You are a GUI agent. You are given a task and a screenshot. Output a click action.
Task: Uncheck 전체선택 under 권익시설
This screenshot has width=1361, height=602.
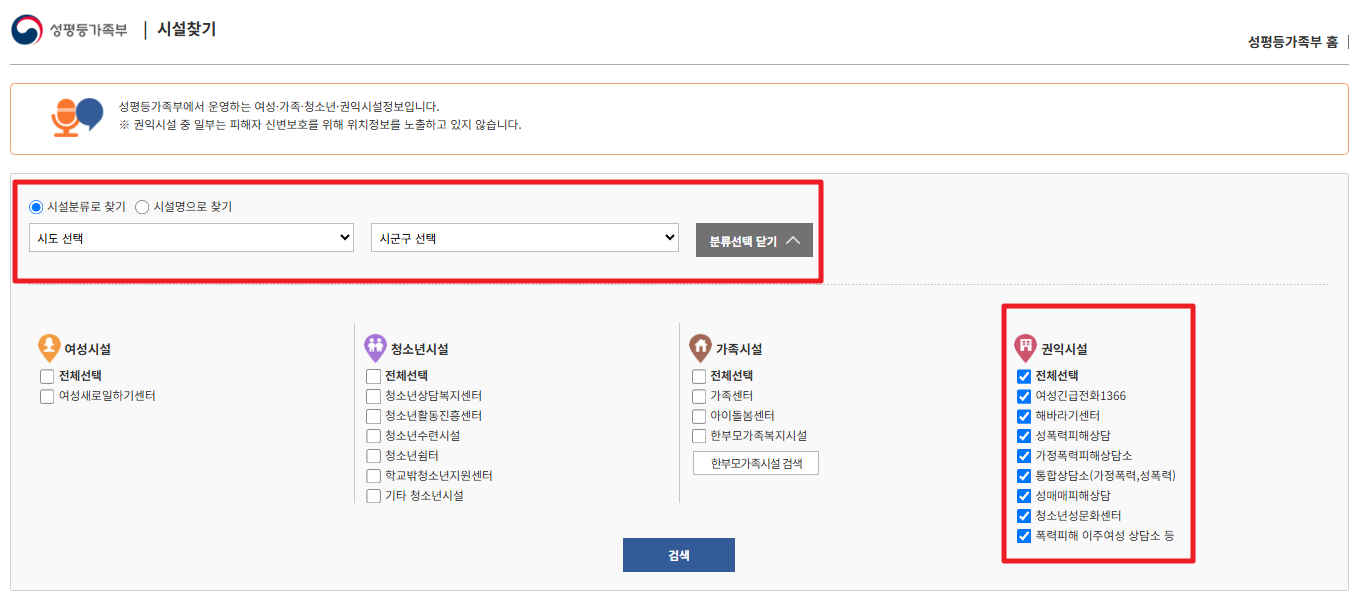click(x=1022, y=376)
